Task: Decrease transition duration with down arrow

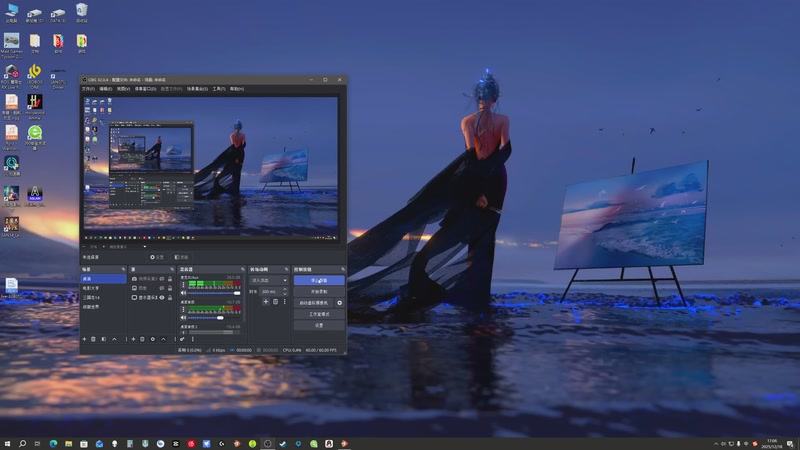Action: 285,294
